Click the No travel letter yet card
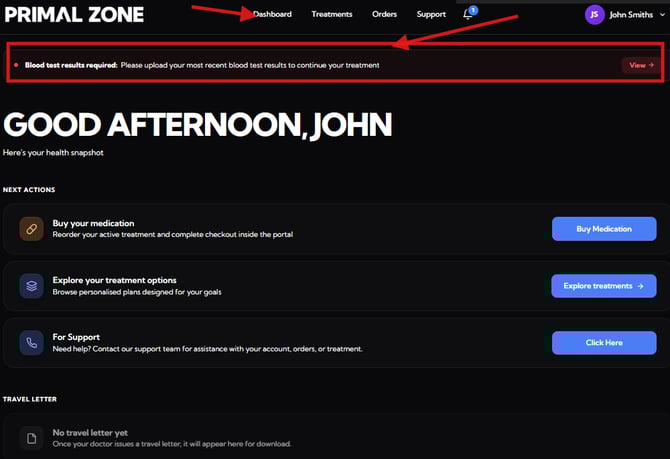 pos(335,438)
